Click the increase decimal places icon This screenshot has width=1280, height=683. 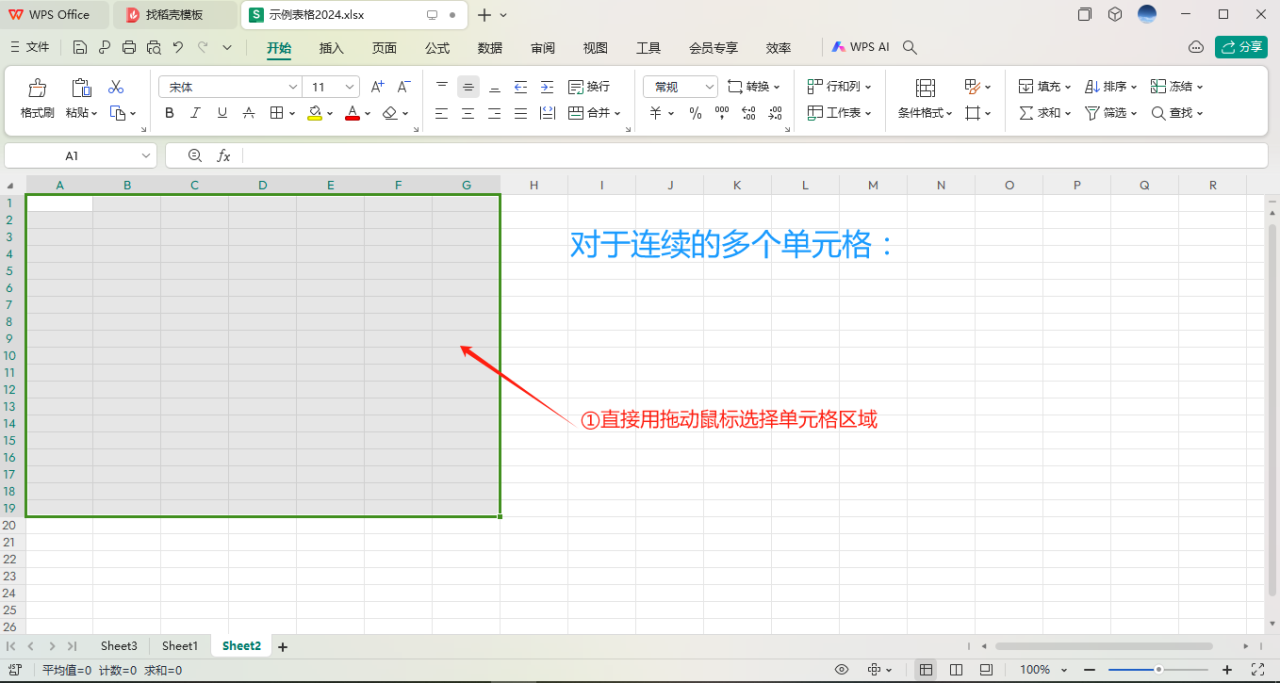(x=748, y=113)
